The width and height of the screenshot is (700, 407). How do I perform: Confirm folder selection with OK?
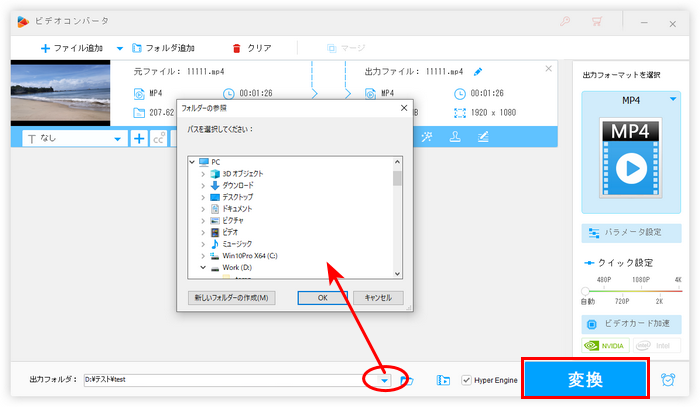322,298
